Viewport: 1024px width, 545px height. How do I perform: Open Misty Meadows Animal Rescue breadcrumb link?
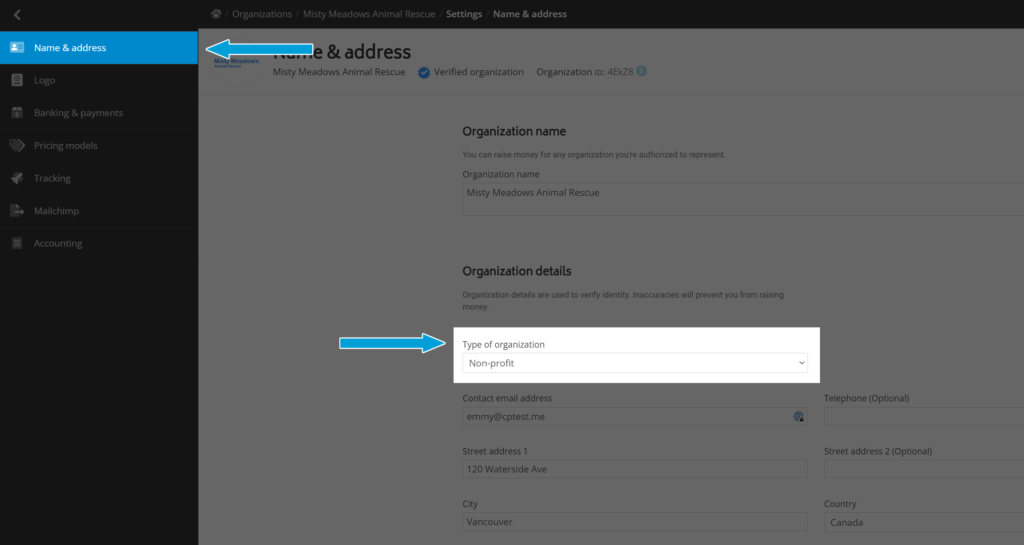click(369, 14)
